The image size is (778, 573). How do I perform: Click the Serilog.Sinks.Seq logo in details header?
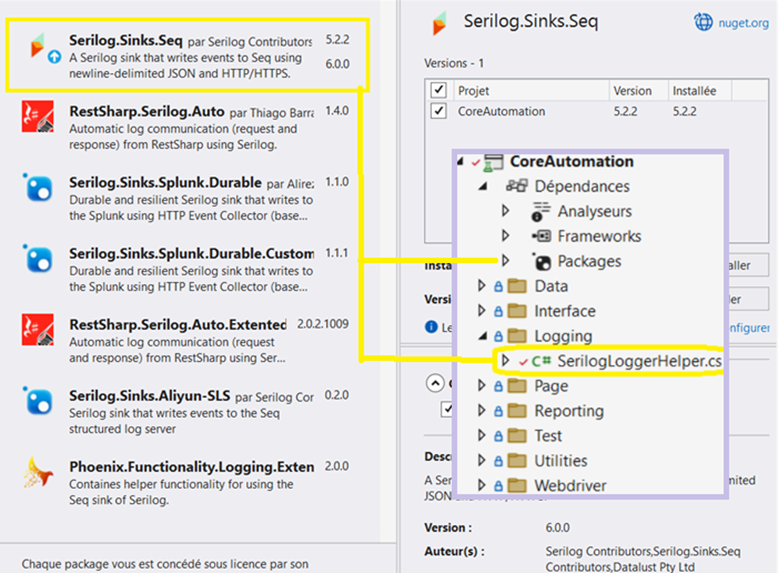click(438, 23)
